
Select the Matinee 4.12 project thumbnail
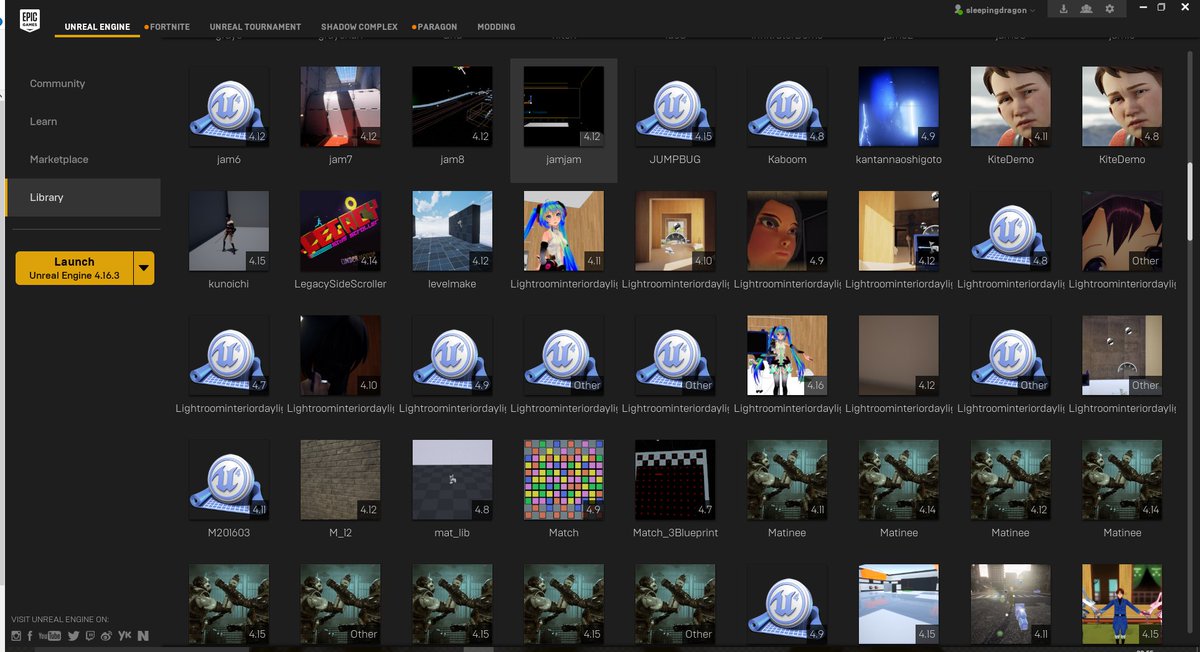pyautogui.click(x=1011, y=481)
